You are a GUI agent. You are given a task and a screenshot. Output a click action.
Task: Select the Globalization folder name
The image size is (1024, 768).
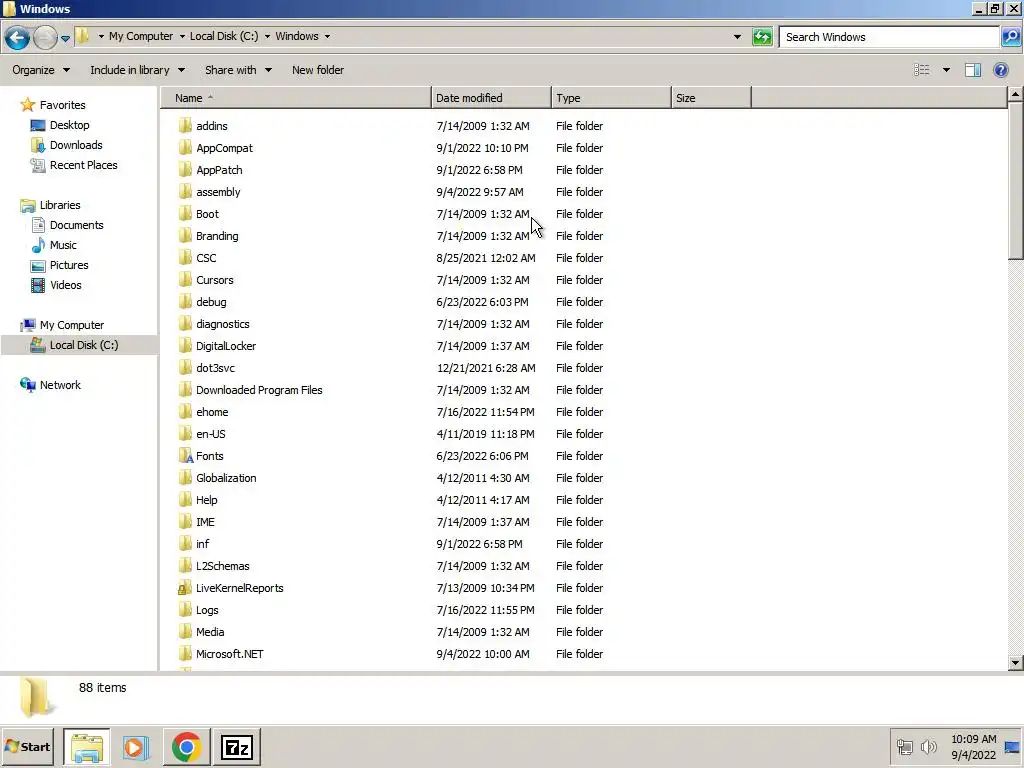pos(226,478)
